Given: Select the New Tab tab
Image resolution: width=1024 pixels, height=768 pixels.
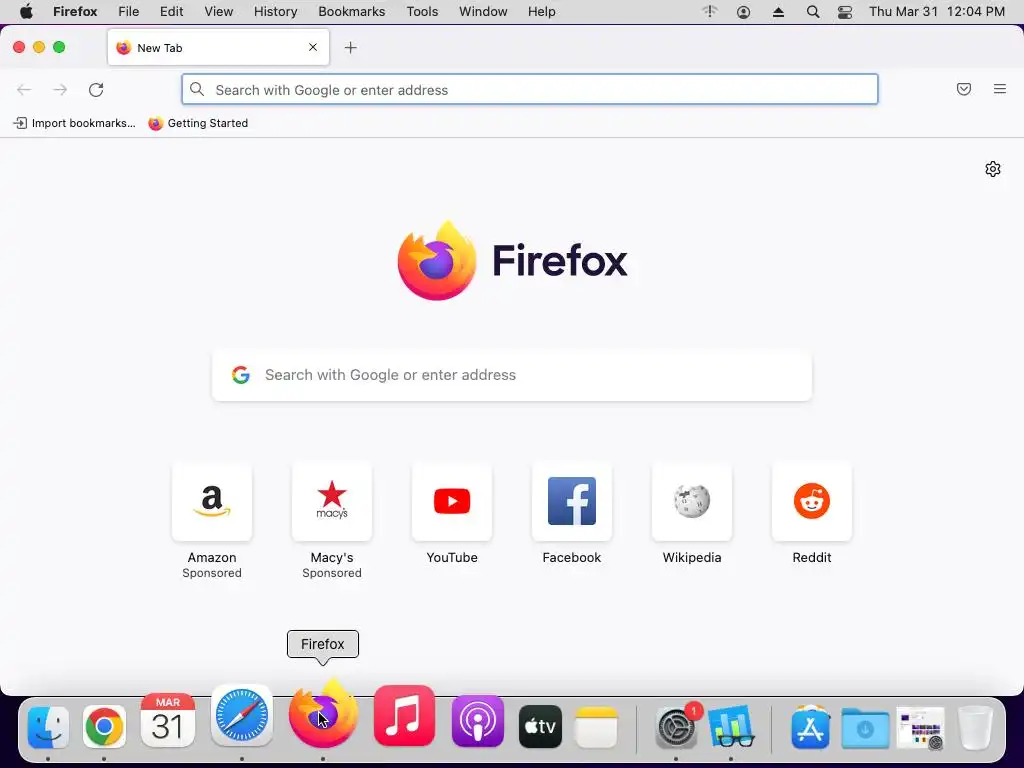Looking at the screenshot, I should tap(218, 47).
